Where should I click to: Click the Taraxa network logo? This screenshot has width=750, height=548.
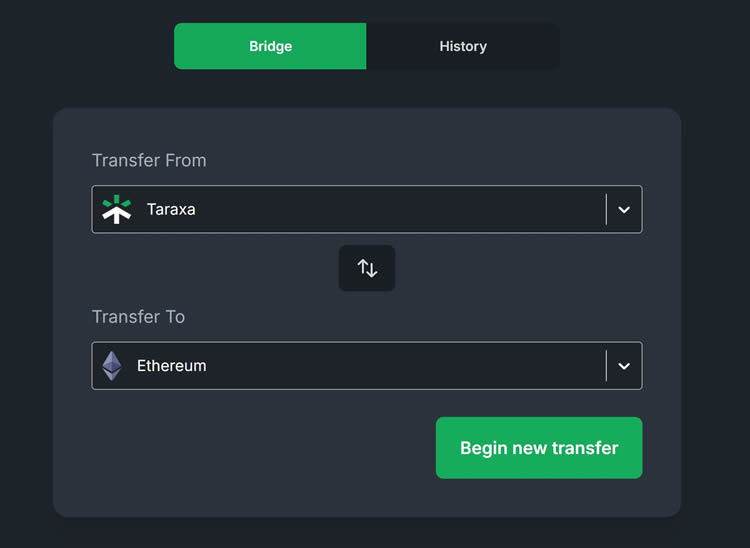point(117,209)
